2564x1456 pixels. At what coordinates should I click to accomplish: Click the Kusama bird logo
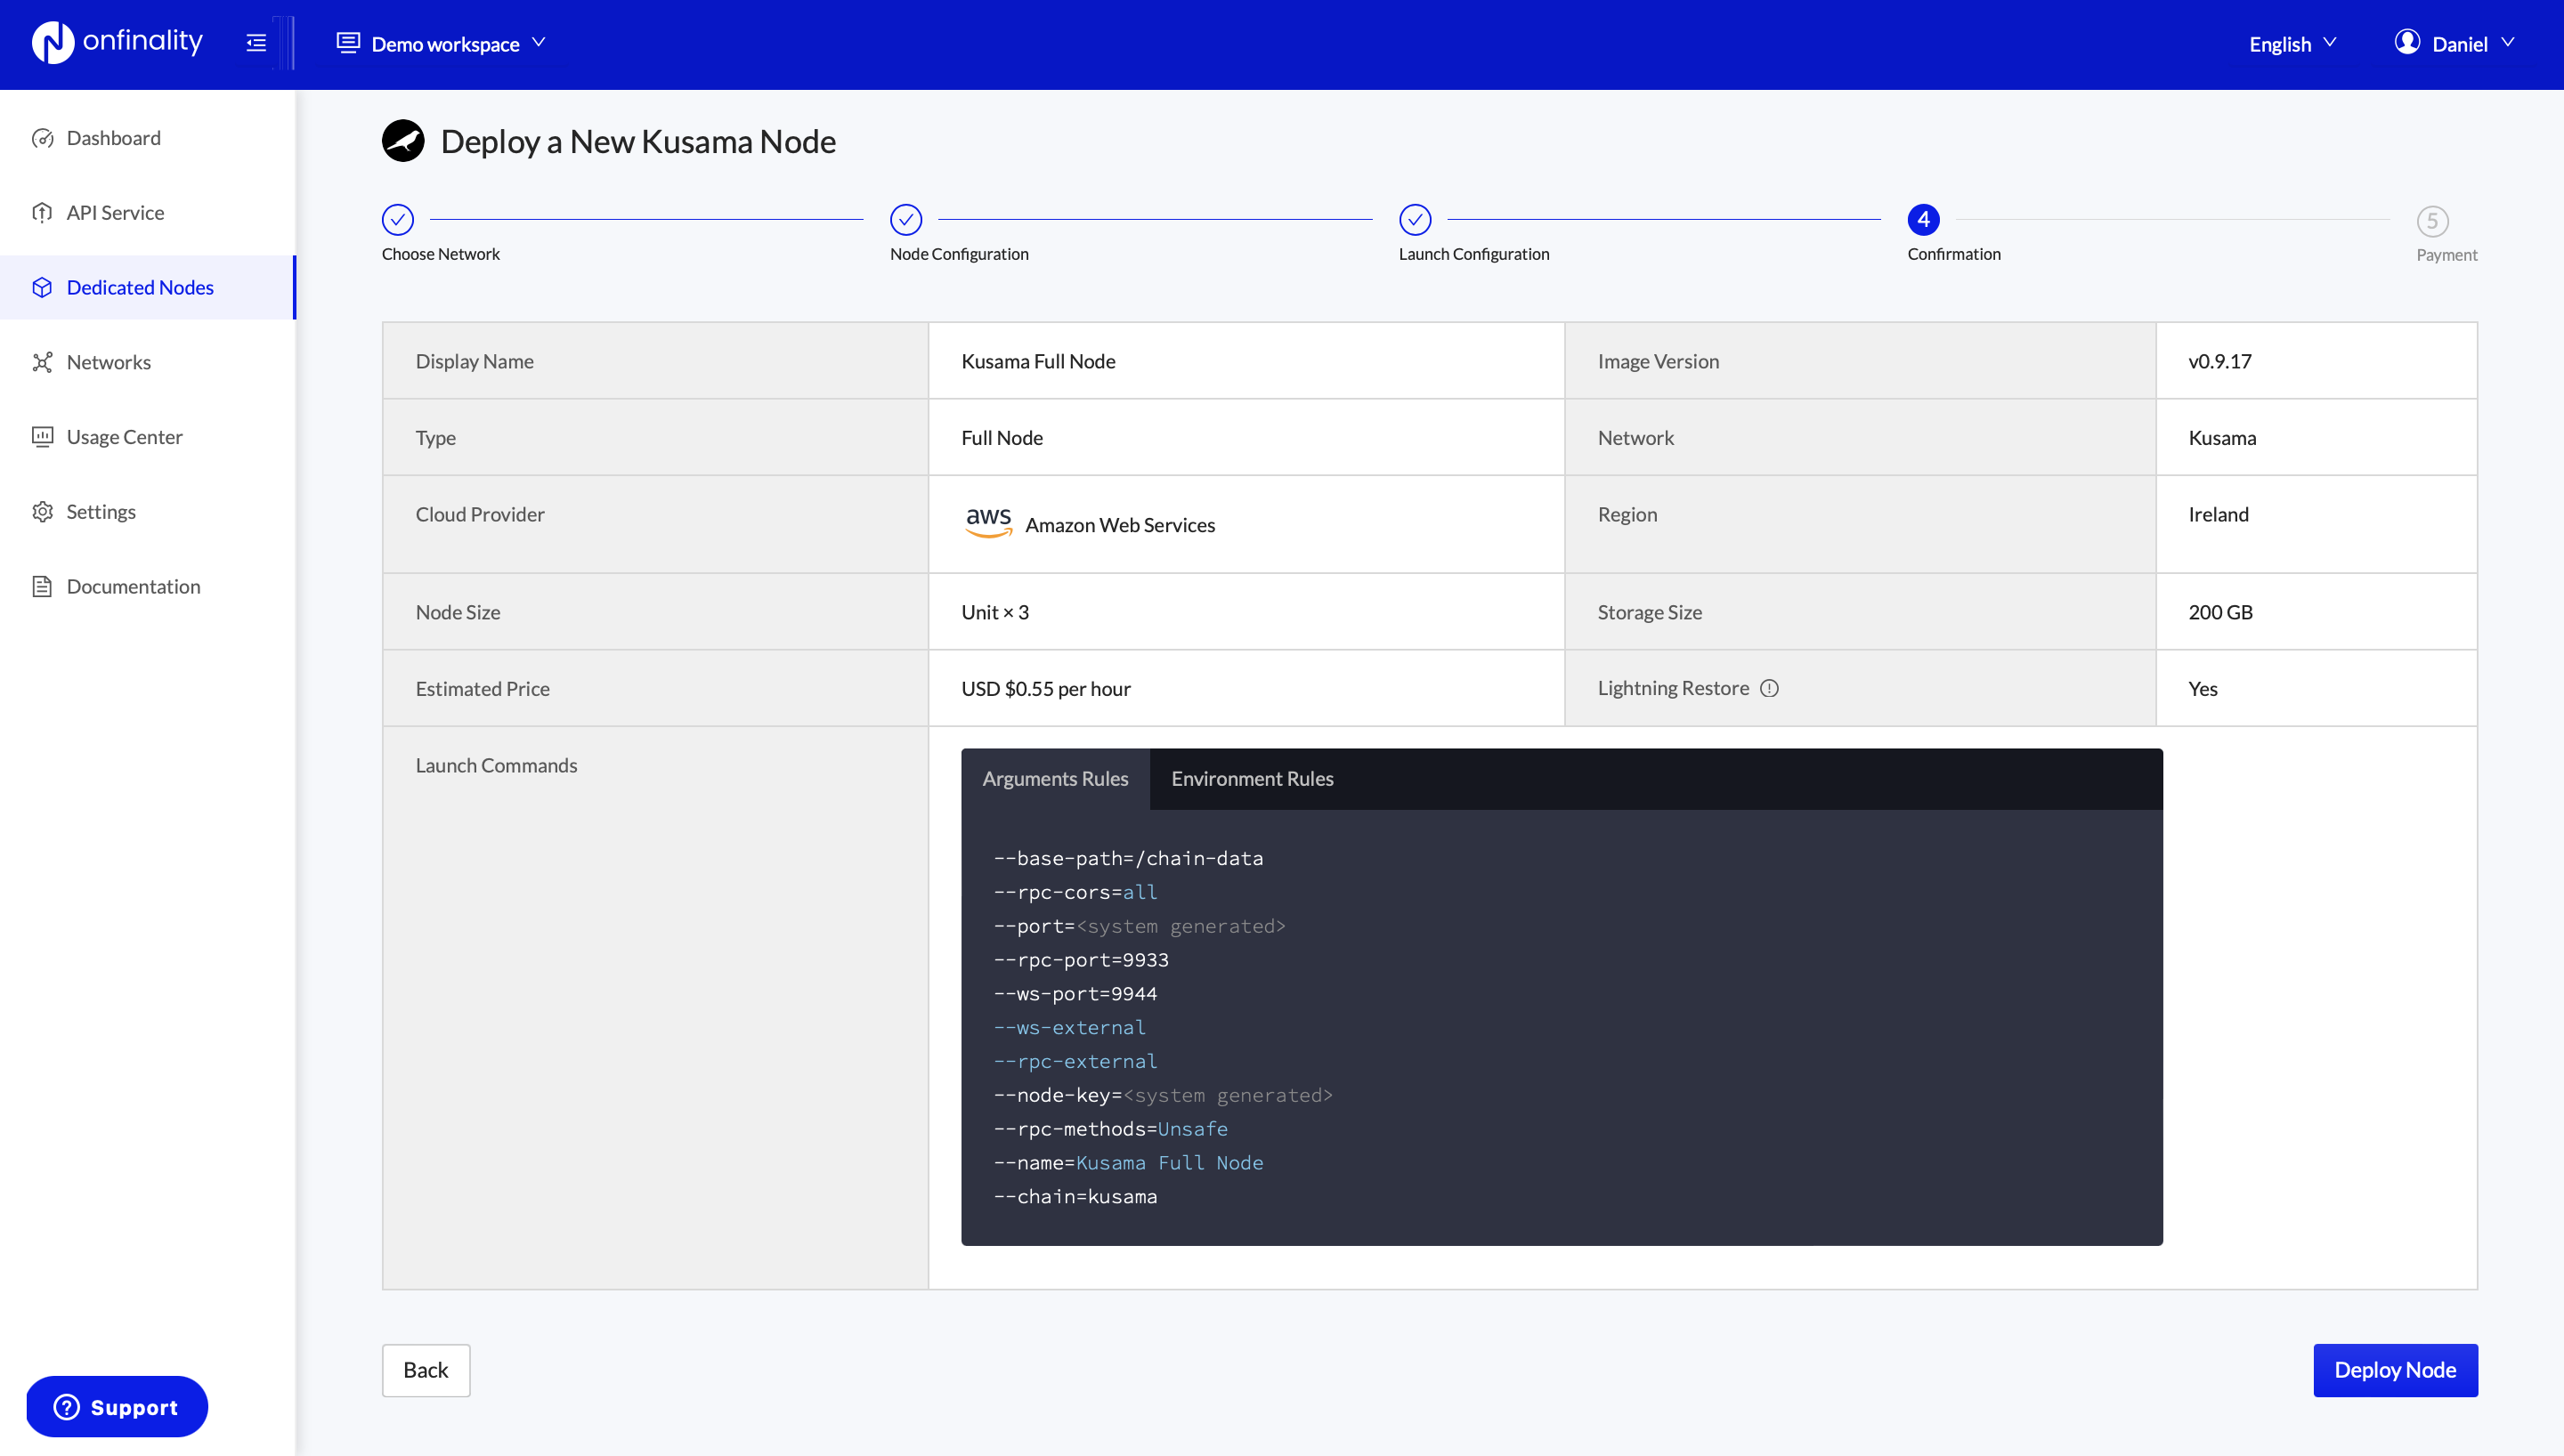403,141
